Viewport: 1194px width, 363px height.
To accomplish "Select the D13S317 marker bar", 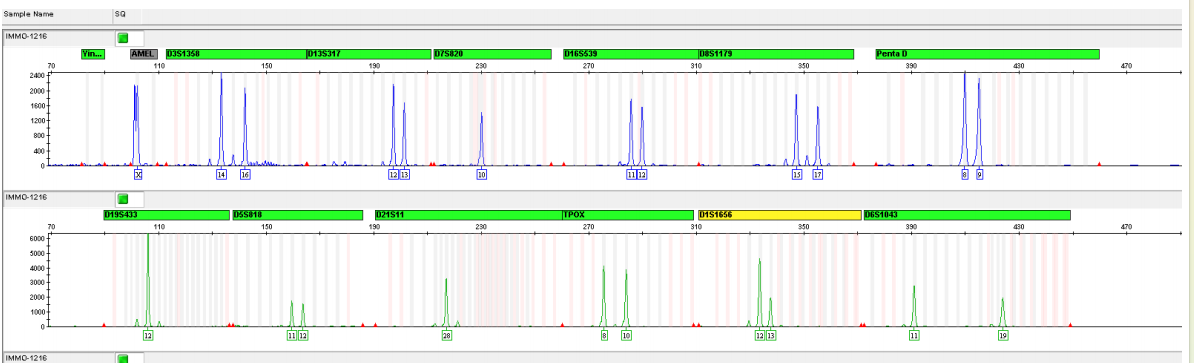I will tap(368, 54).
